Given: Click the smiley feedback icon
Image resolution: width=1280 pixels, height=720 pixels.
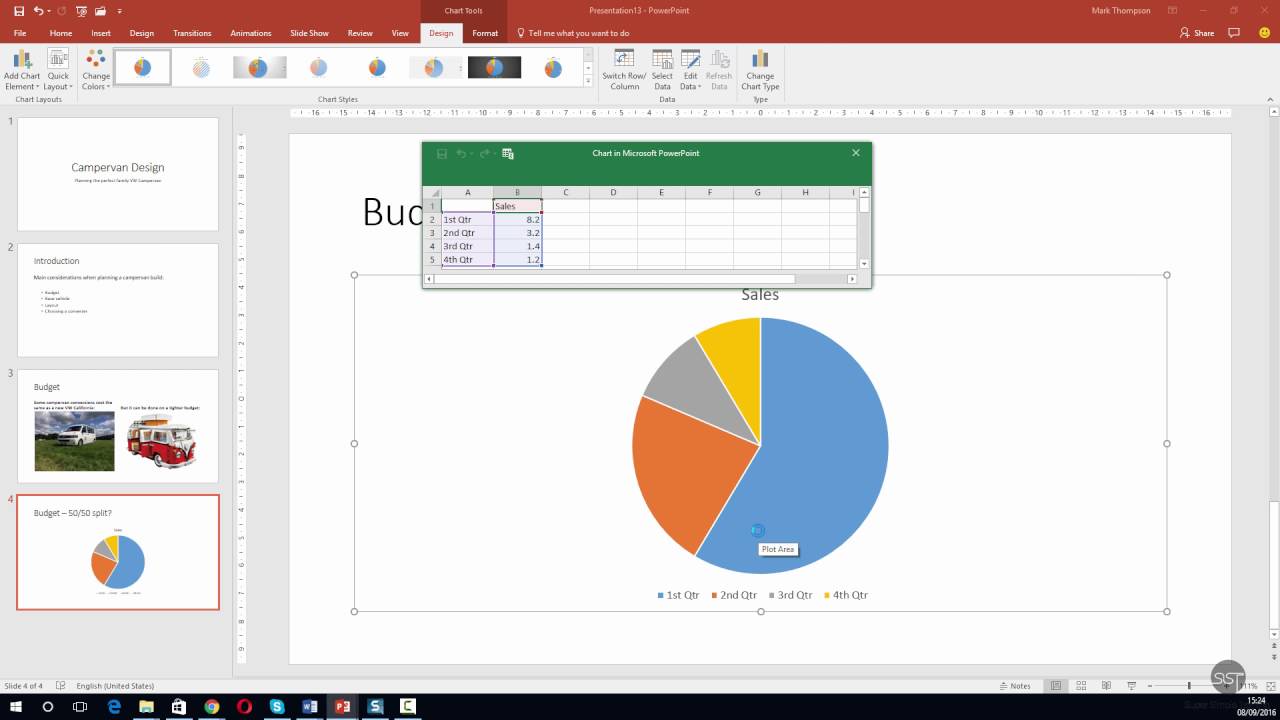Looking at the screenshot, I should pos(1264,33).
